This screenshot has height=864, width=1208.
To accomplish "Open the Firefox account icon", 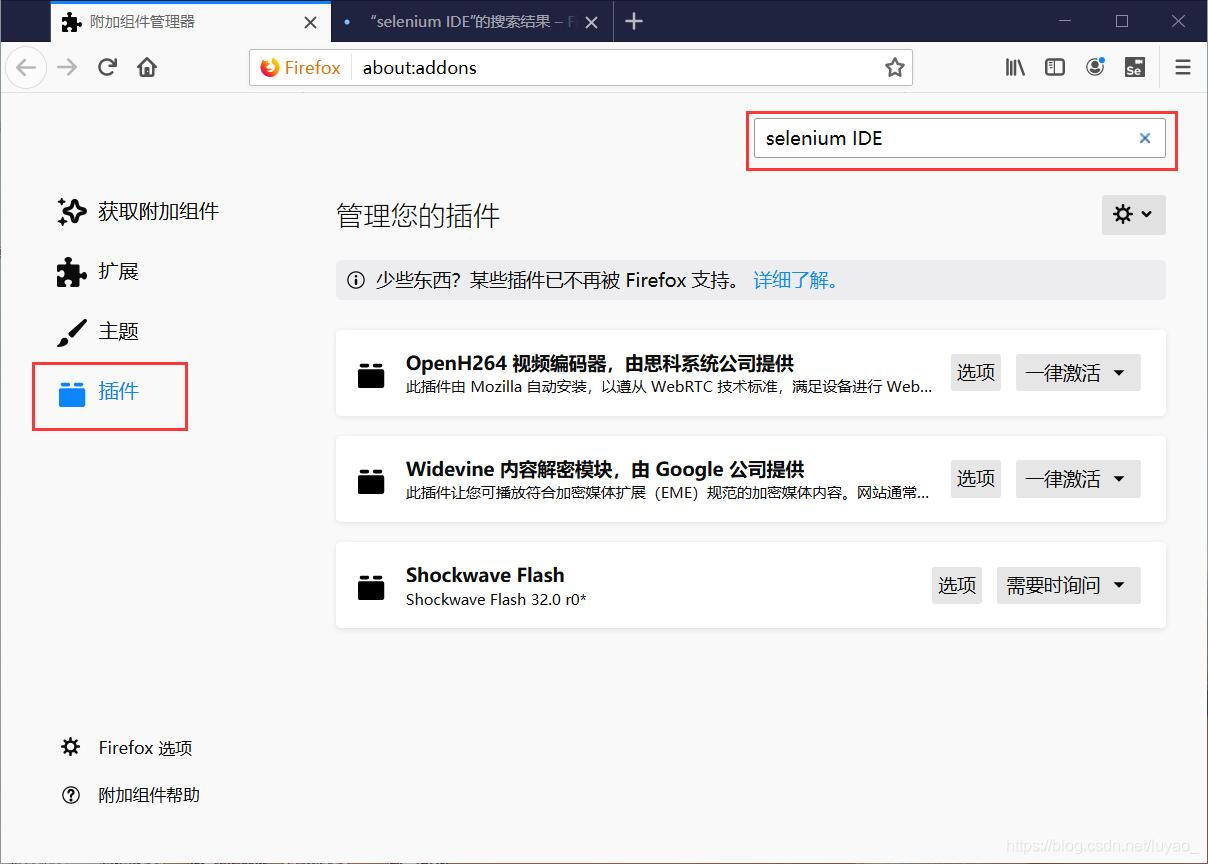I will point(1095,68).
